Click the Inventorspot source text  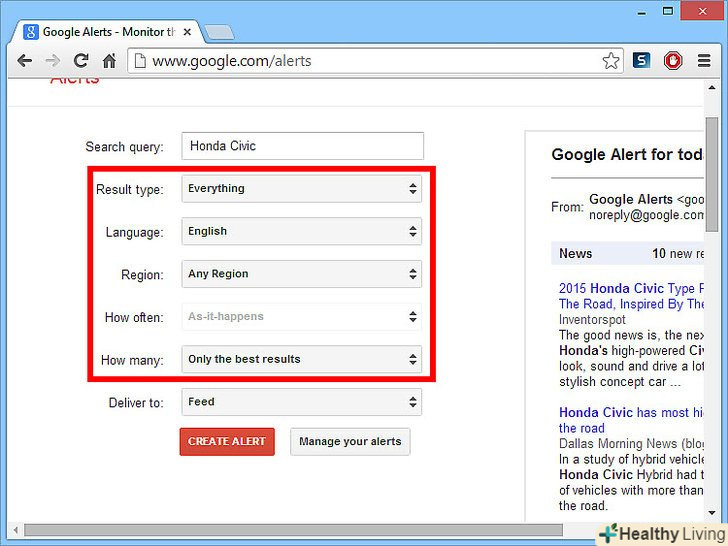(592, 319)
